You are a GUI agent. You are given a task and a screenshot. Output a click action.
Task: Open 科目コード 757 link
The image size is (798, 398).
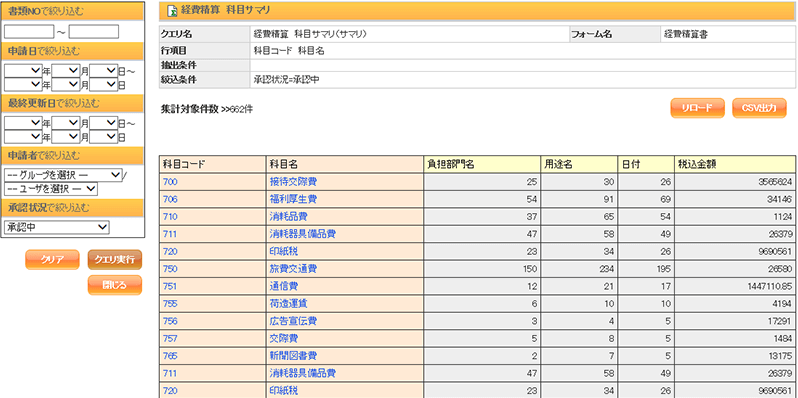(x=170, y=338)
